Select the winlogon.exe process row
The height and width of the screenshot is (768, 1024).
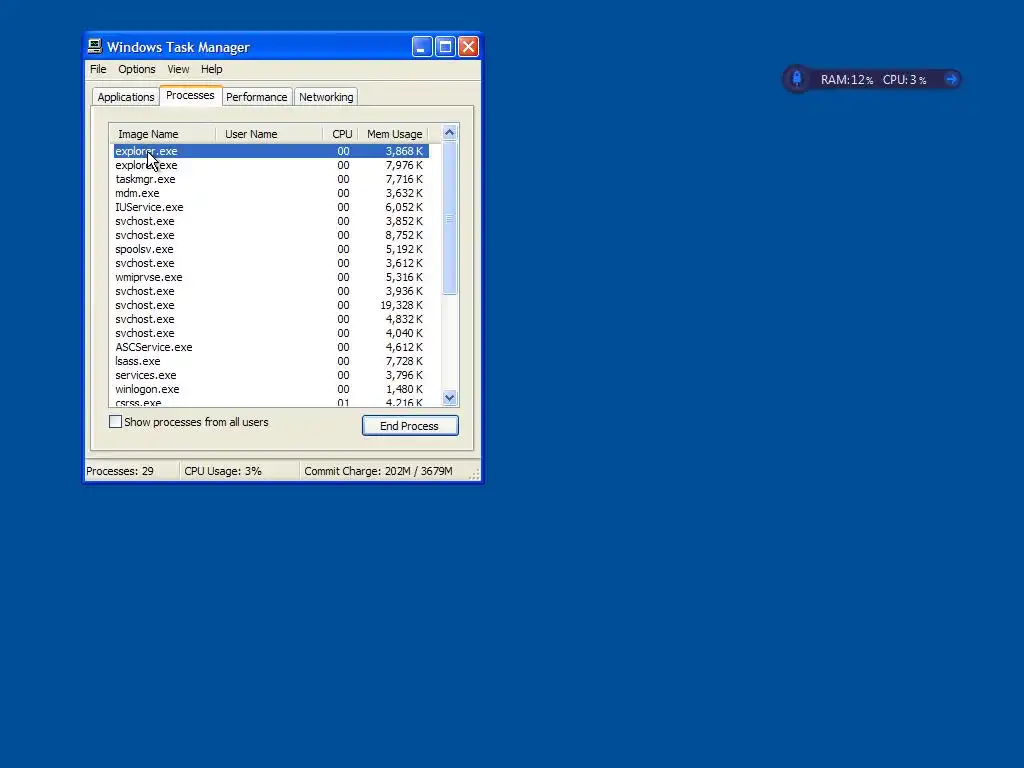271,390
